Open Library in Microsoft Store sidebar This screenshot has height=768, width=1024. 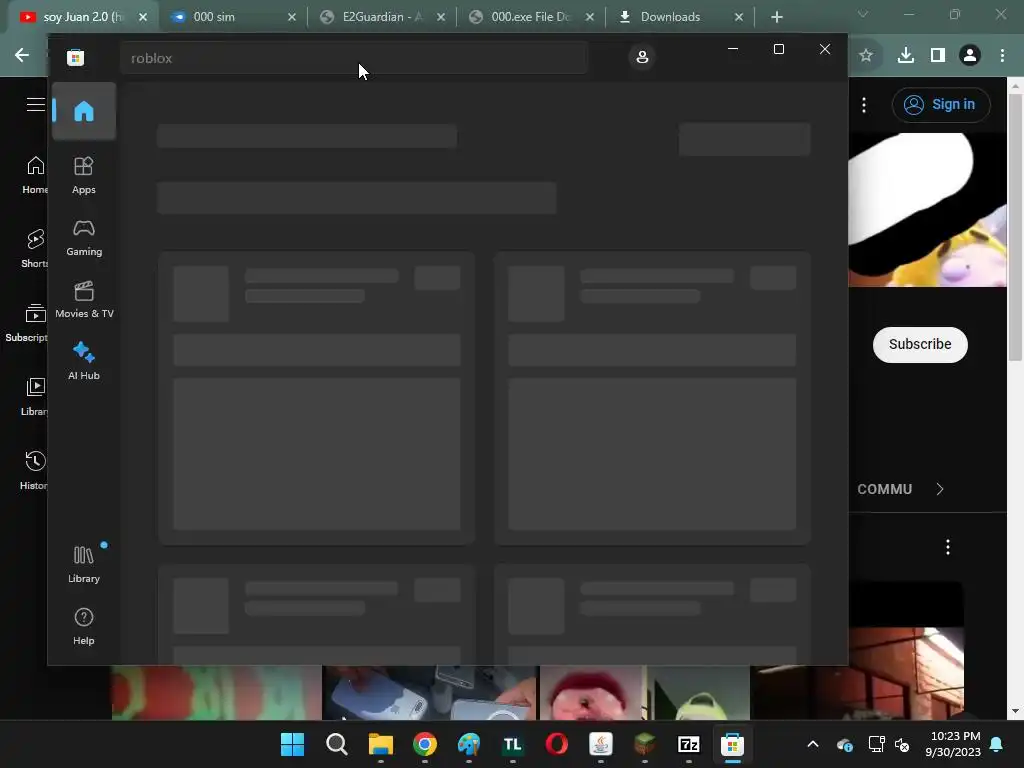coord(84,564)
